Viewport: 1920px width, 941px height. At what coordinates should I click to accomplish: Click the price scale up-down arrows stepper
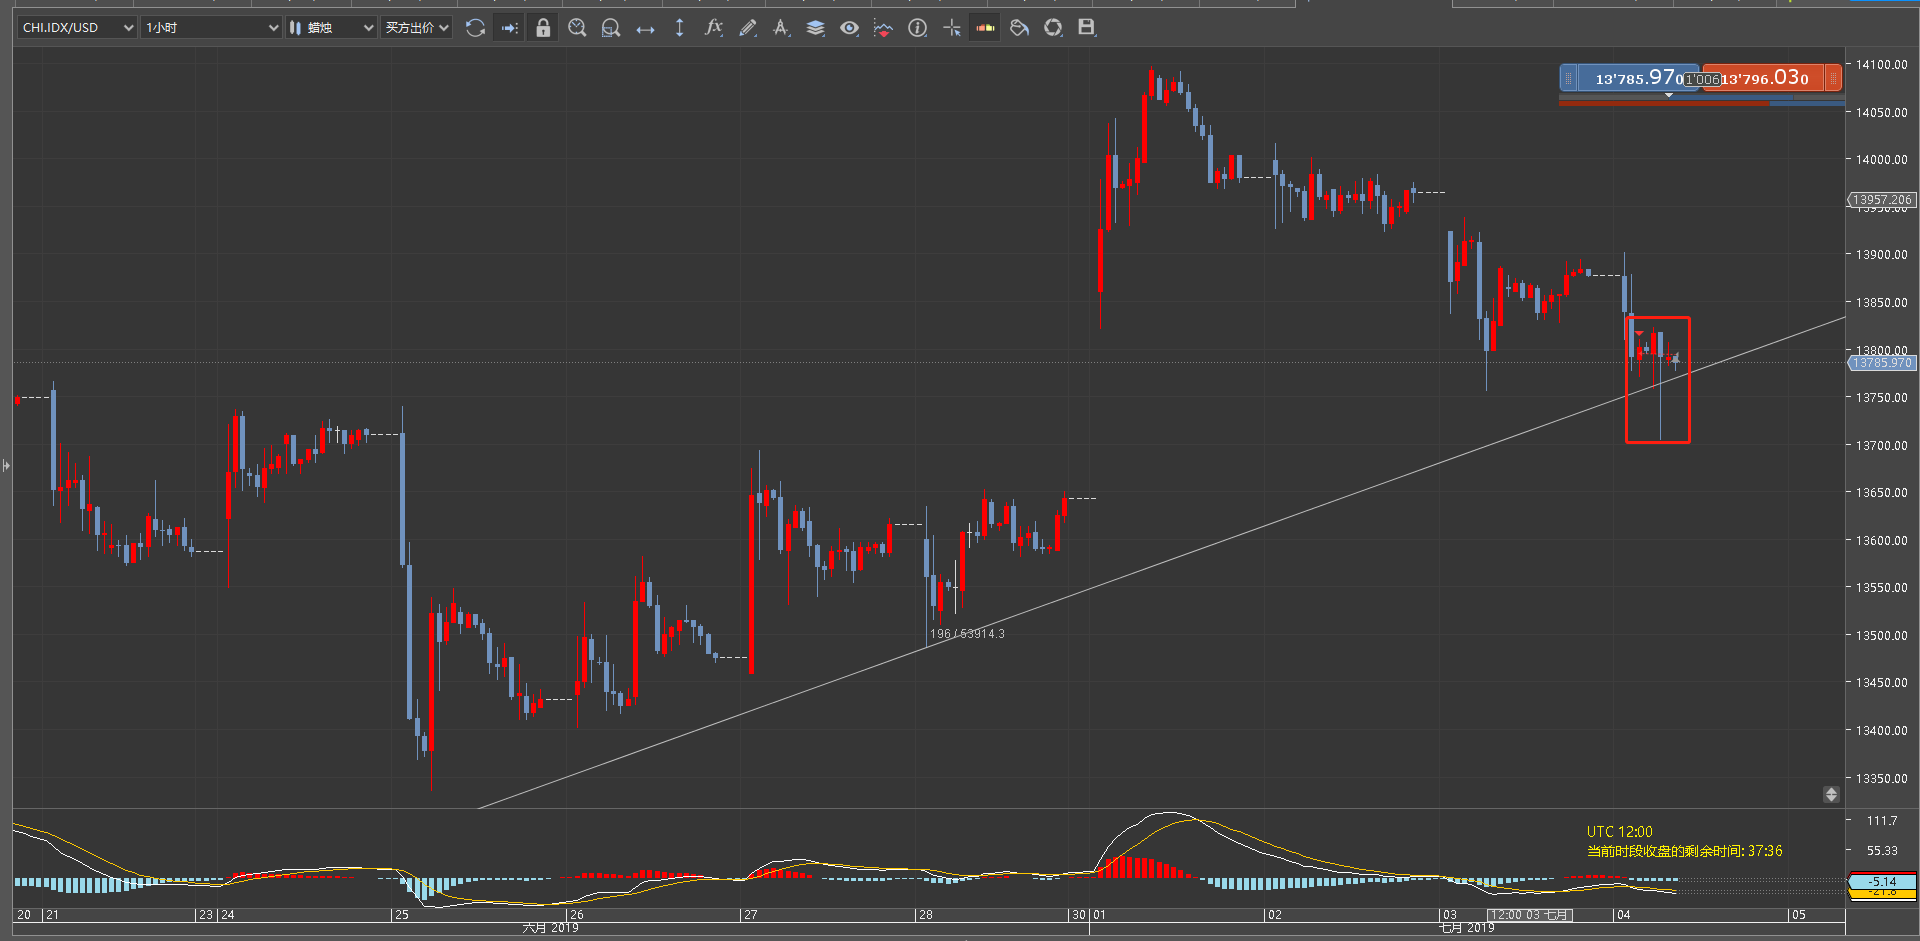[1831, 794]
